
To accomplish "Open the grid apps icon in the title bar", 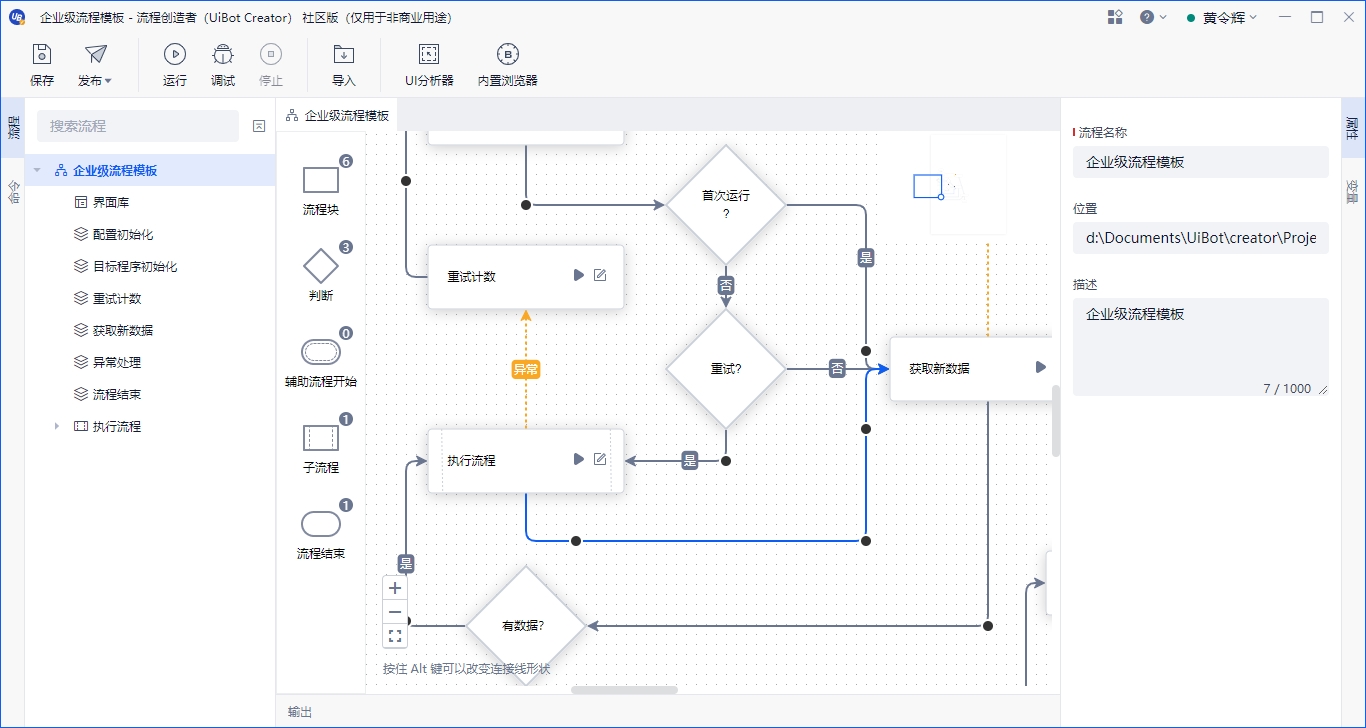I will (x=1116, y=17).
